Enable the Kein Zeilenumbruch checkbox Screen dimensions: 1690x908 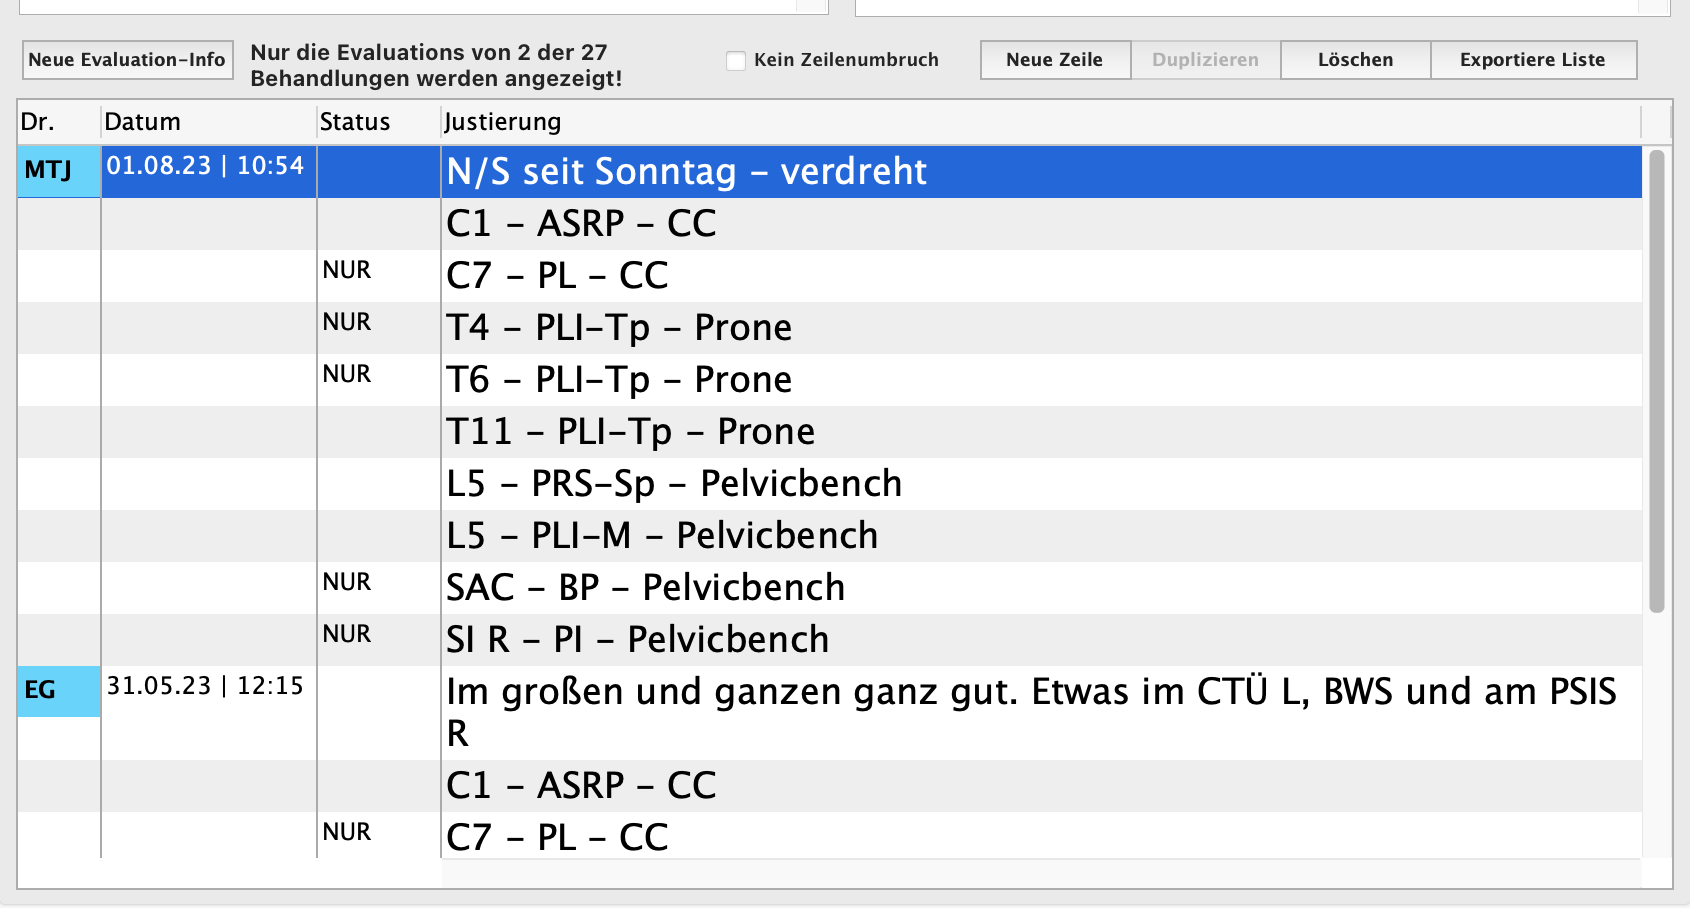736,61
